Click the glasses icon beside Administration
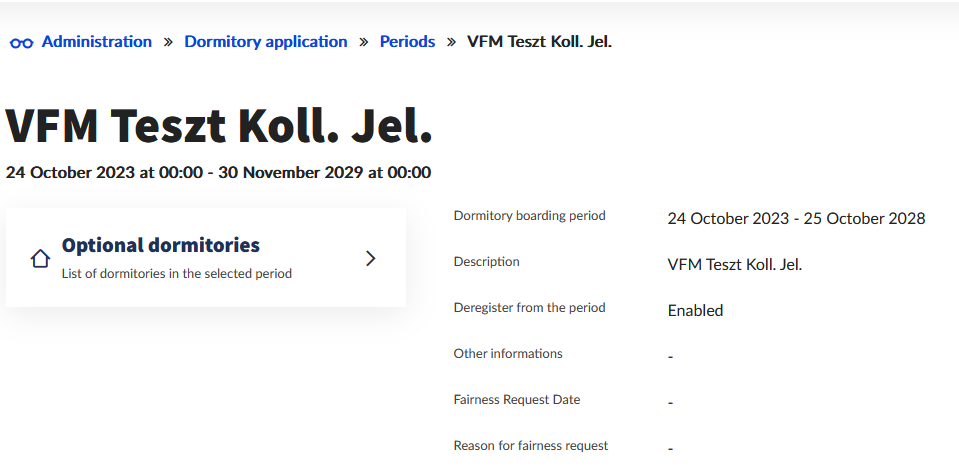Viewport: 959px width, 471px height. (21, 43)
